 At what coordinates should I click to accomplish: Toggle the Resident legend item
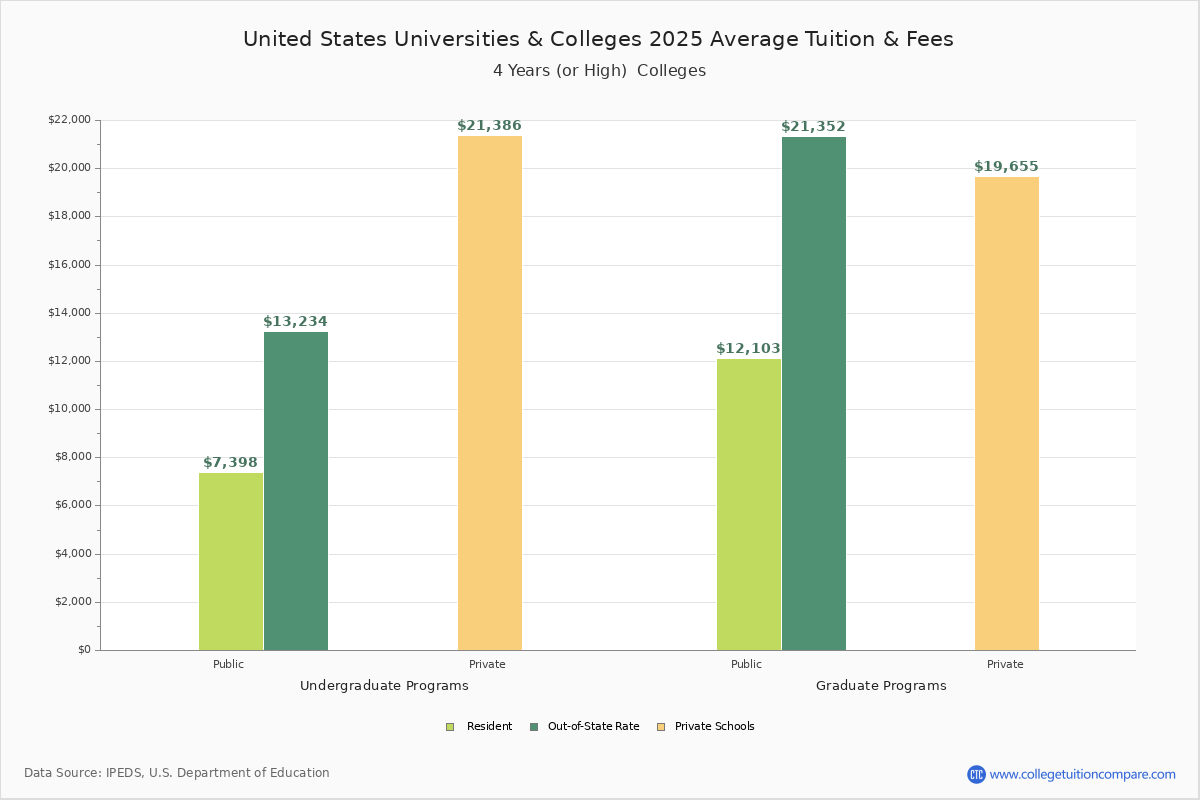tap(489, 726)
